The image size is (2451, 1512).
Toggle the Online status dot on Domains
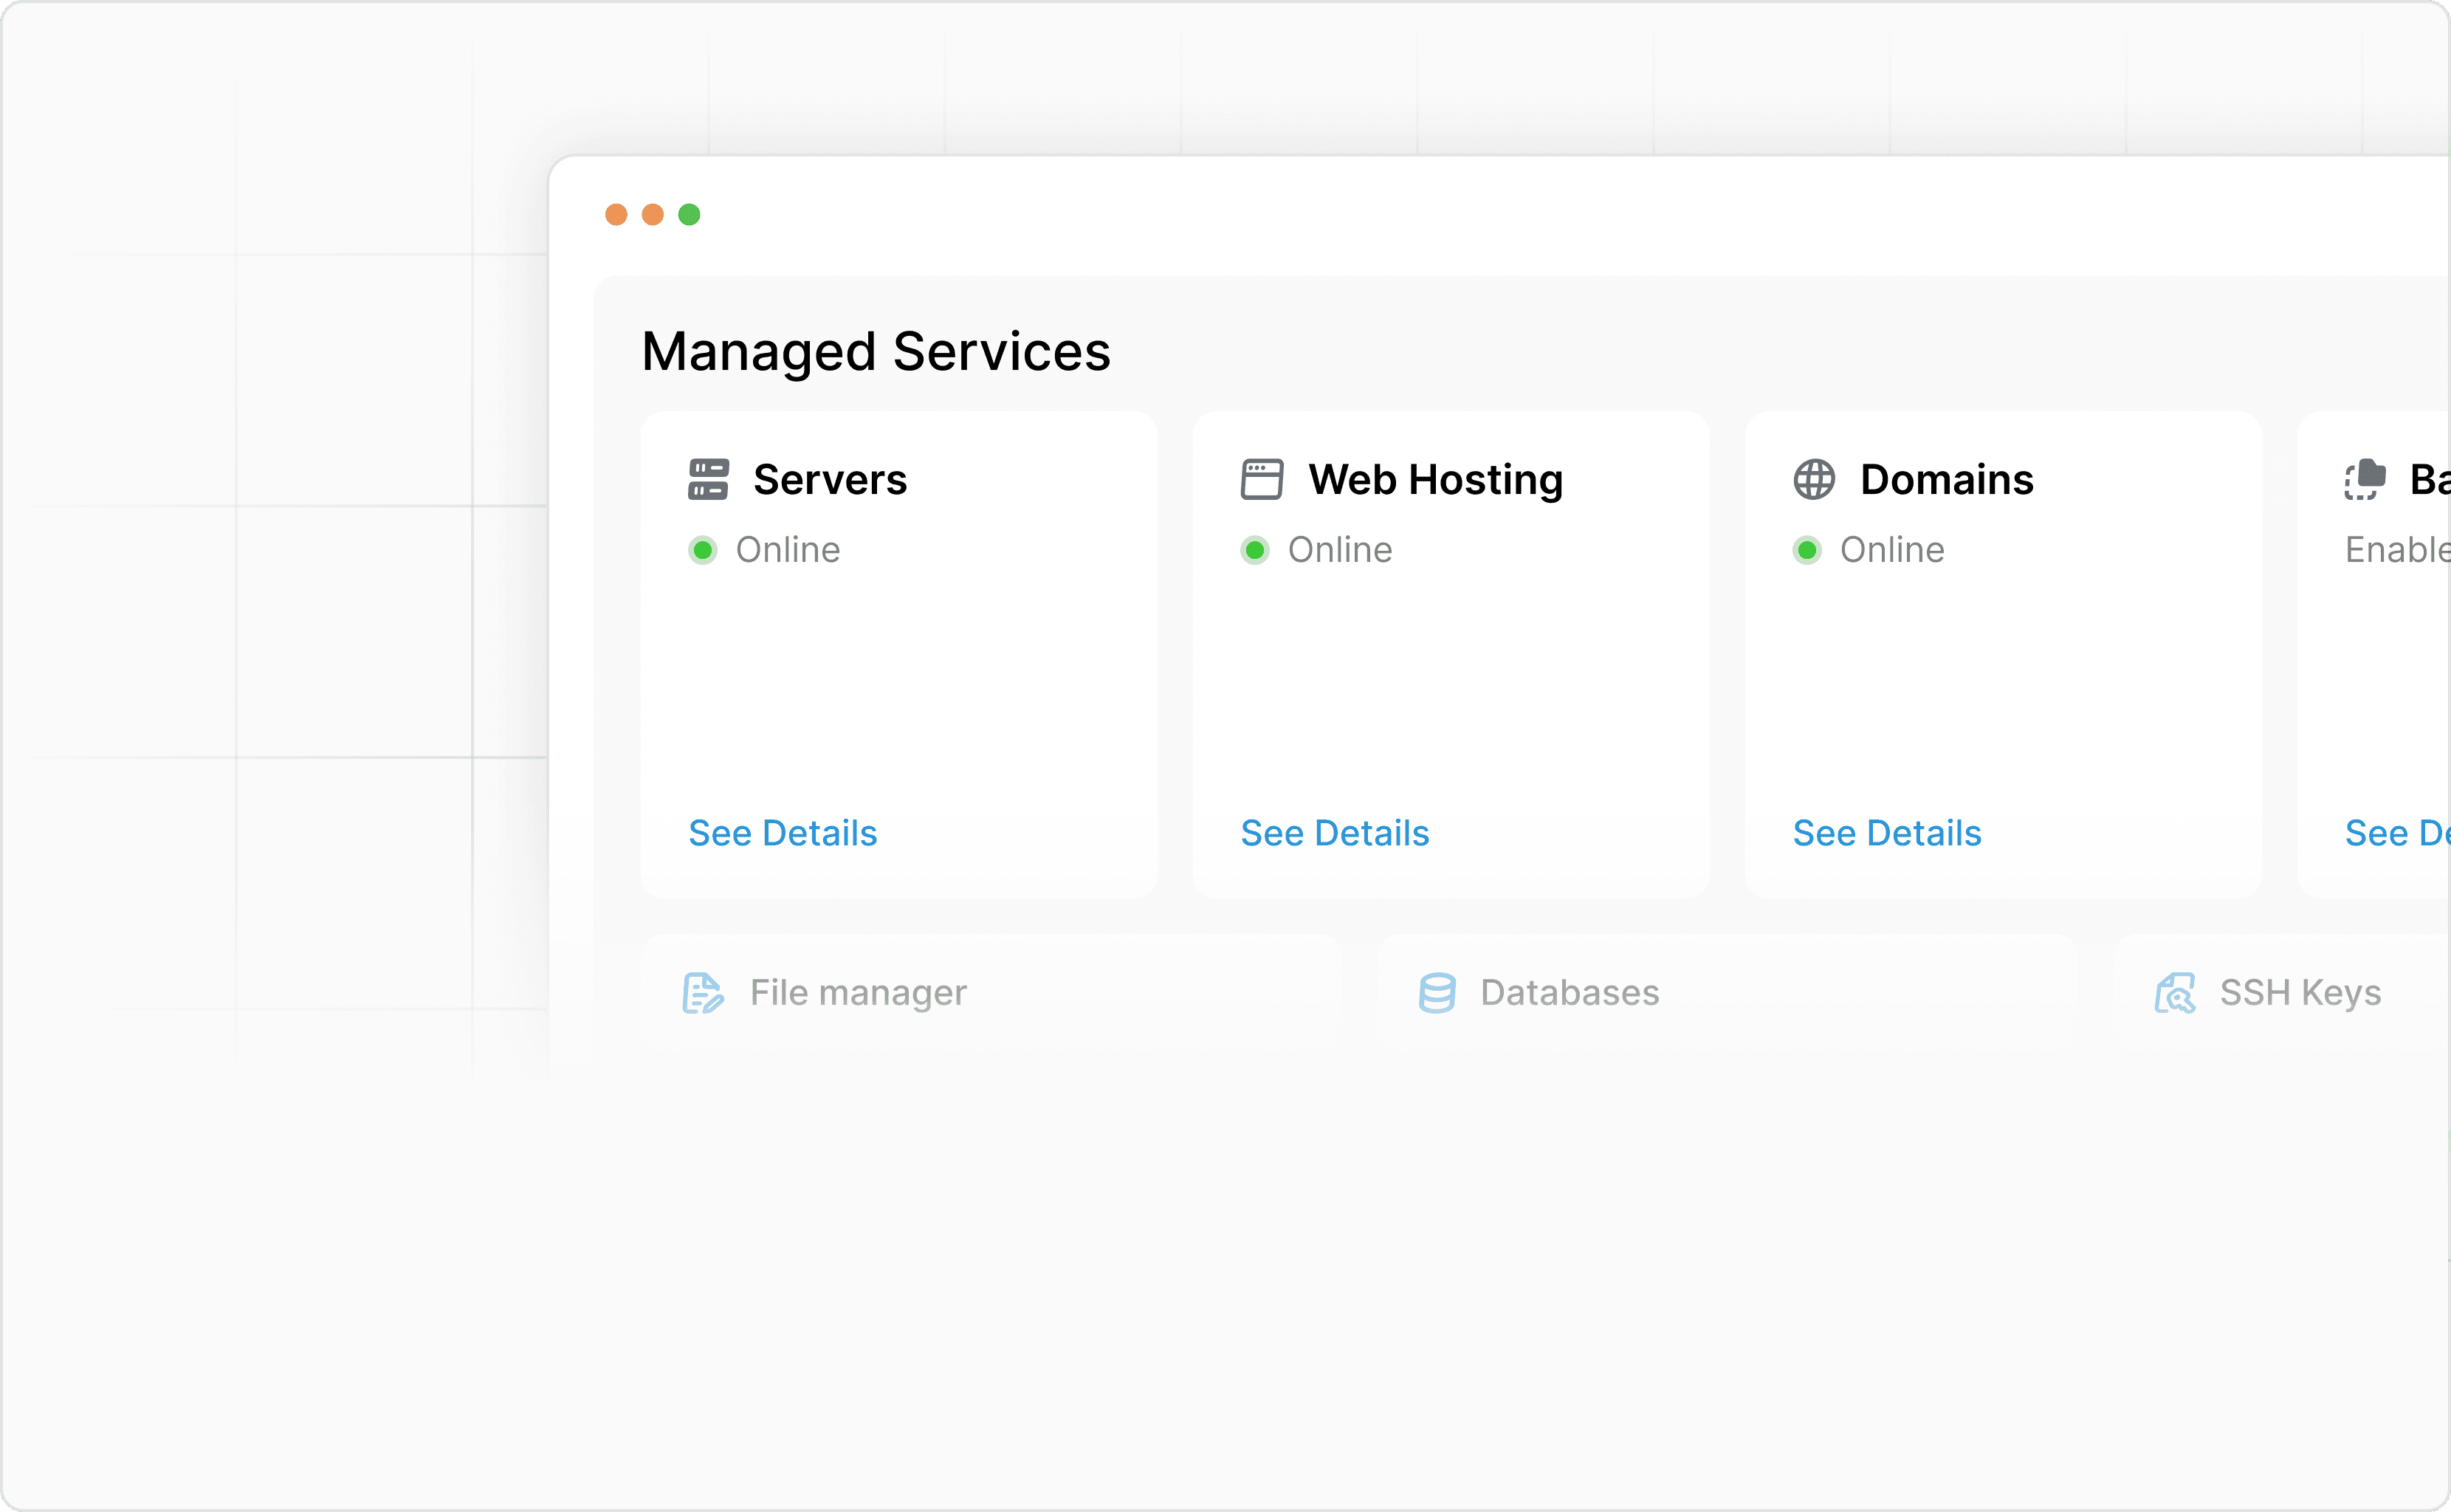1807,550
